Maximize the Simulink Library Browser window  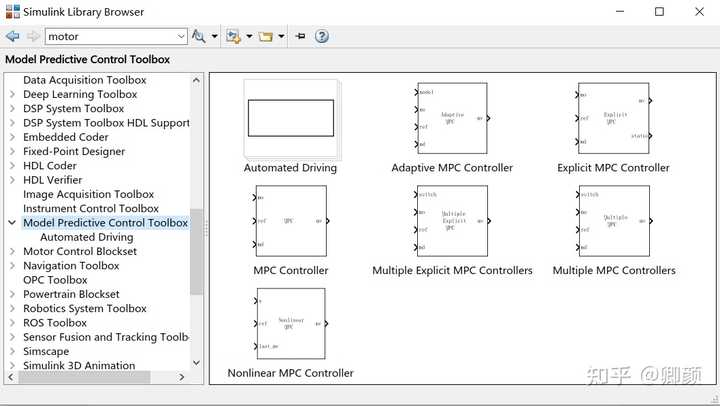(659, 11)
